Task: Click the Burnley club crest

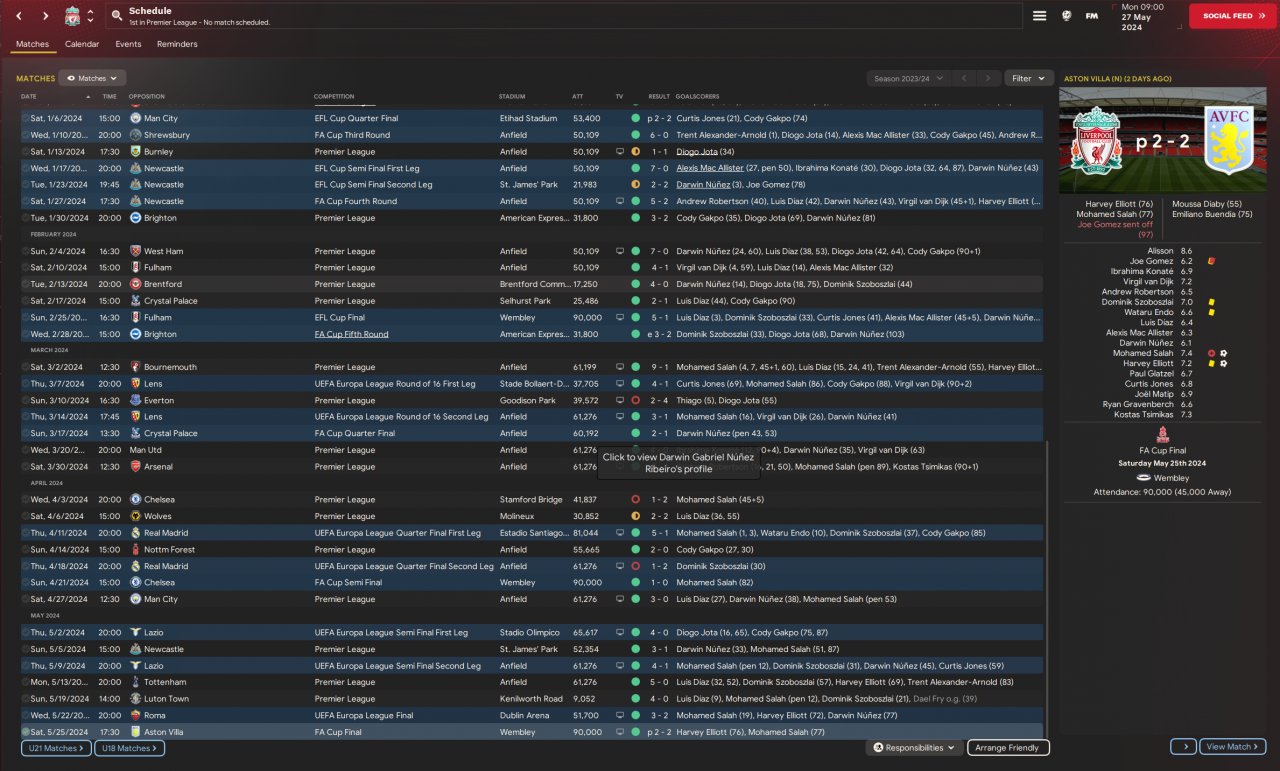Action: coord(135,152)
